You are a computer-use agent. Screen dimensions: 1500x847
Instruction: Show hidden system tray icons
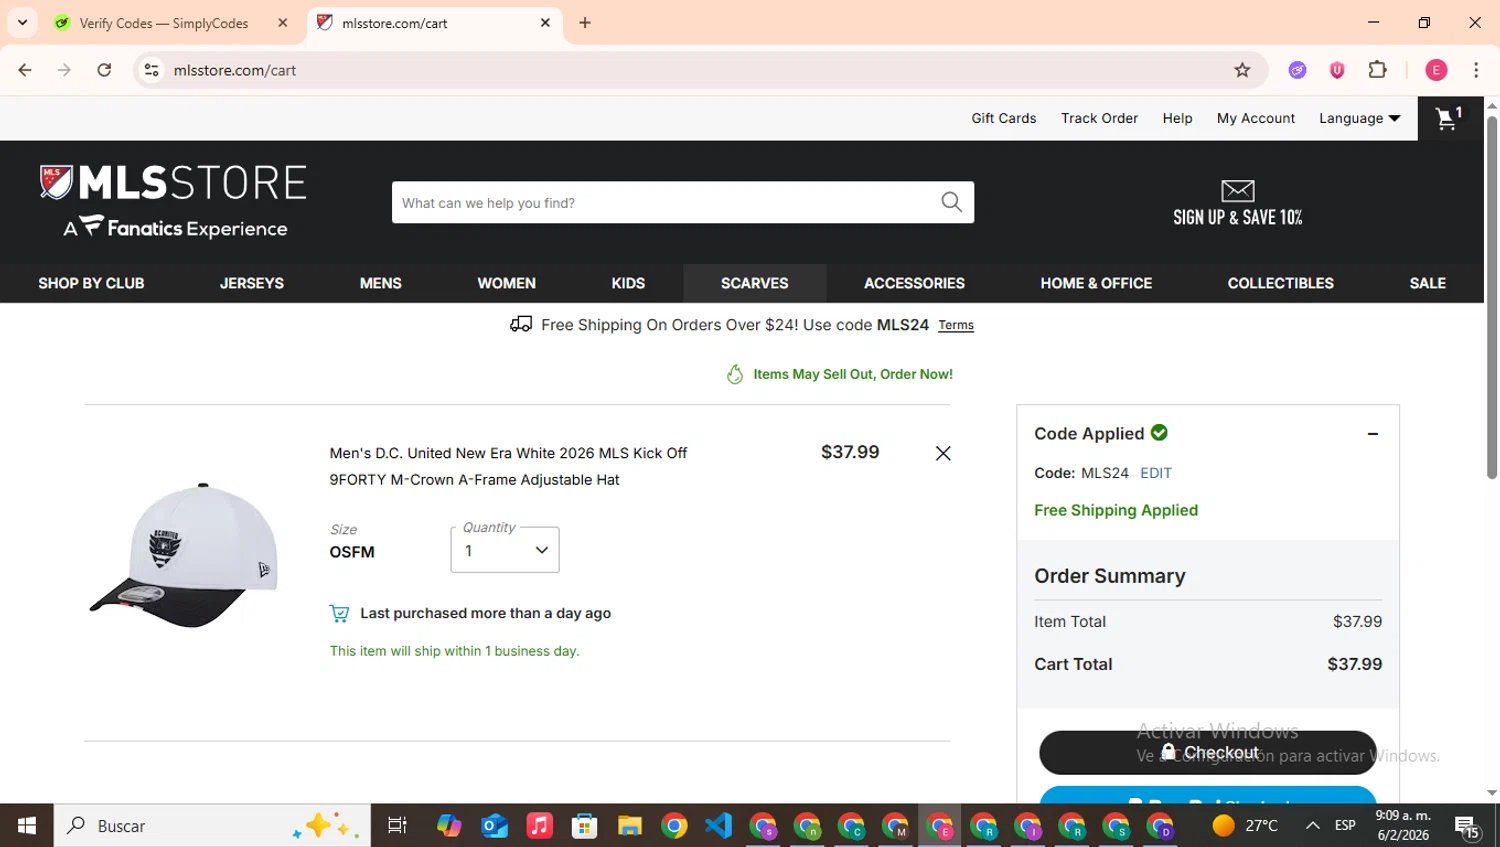pos(1312,826)
